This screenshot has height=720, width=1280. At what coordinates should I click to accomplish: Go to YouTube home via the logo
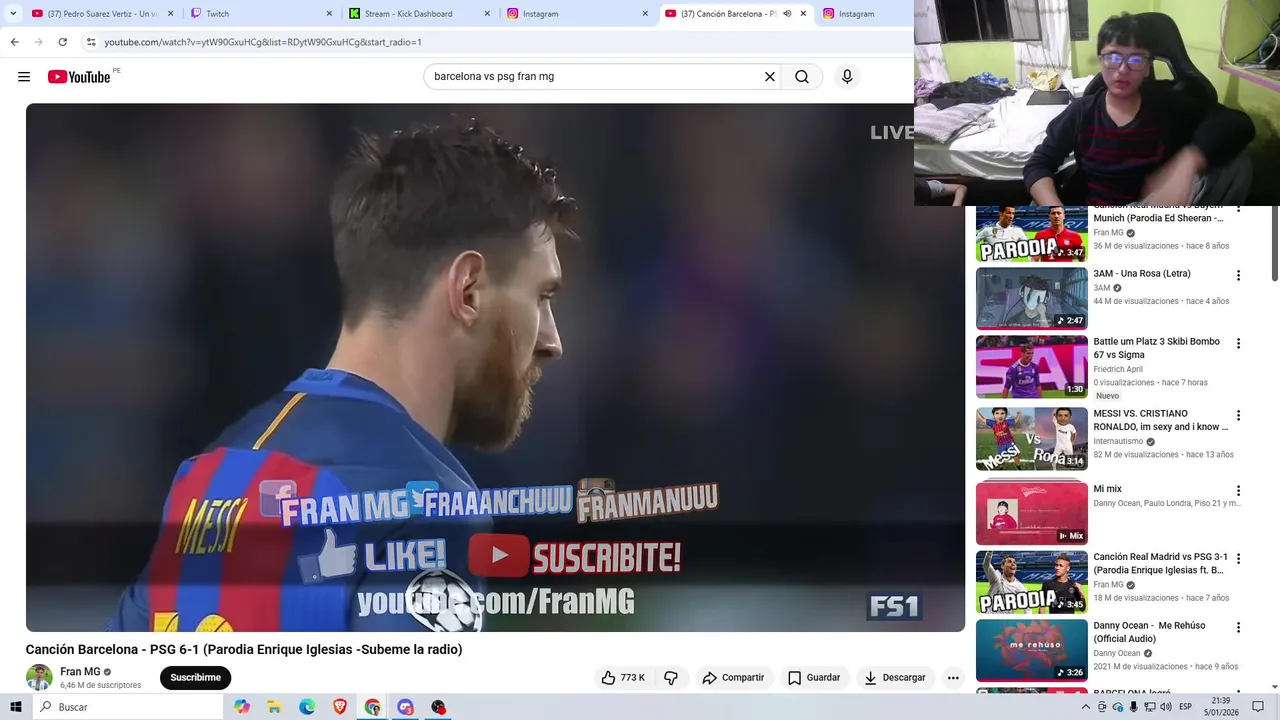[x=79, y=77]
